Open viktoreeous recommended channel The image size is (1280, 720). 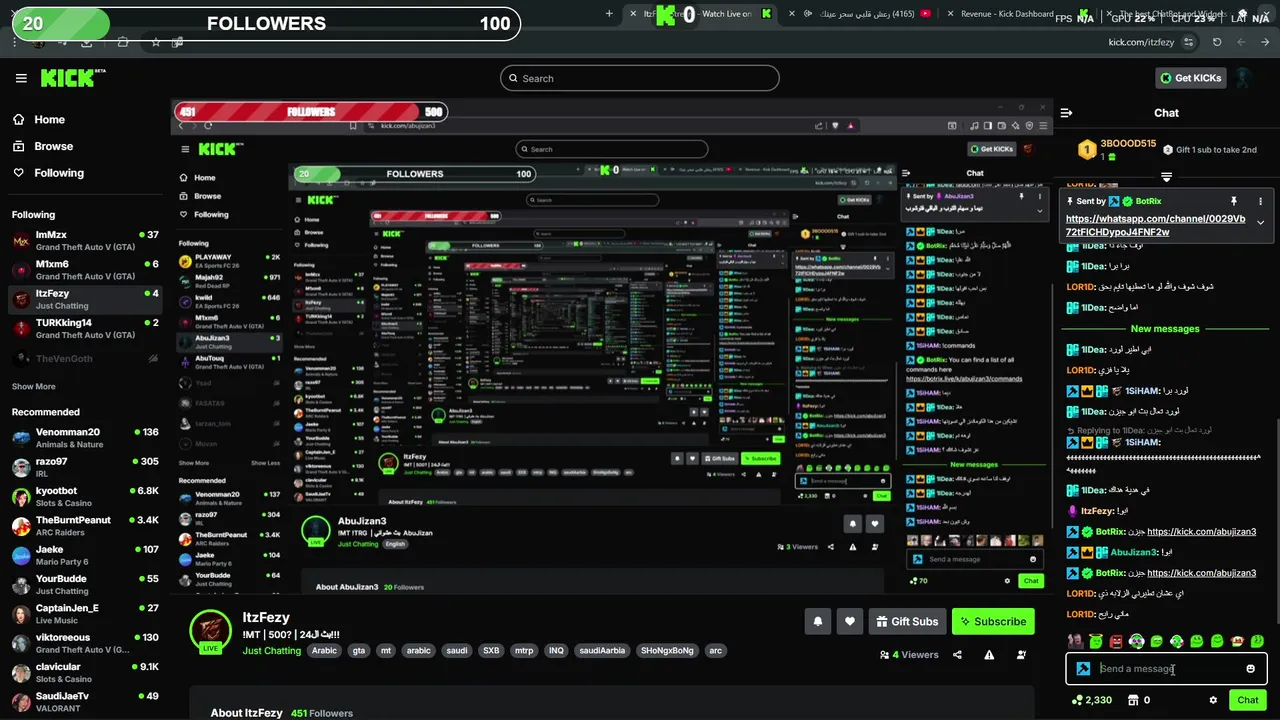[85, 643]
